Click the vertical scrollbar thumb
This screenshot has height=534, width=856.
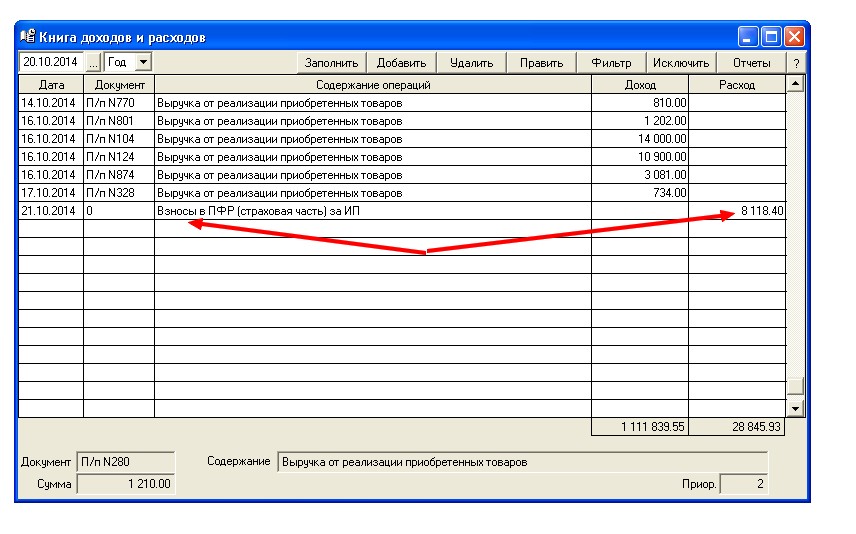pos(795,385)
